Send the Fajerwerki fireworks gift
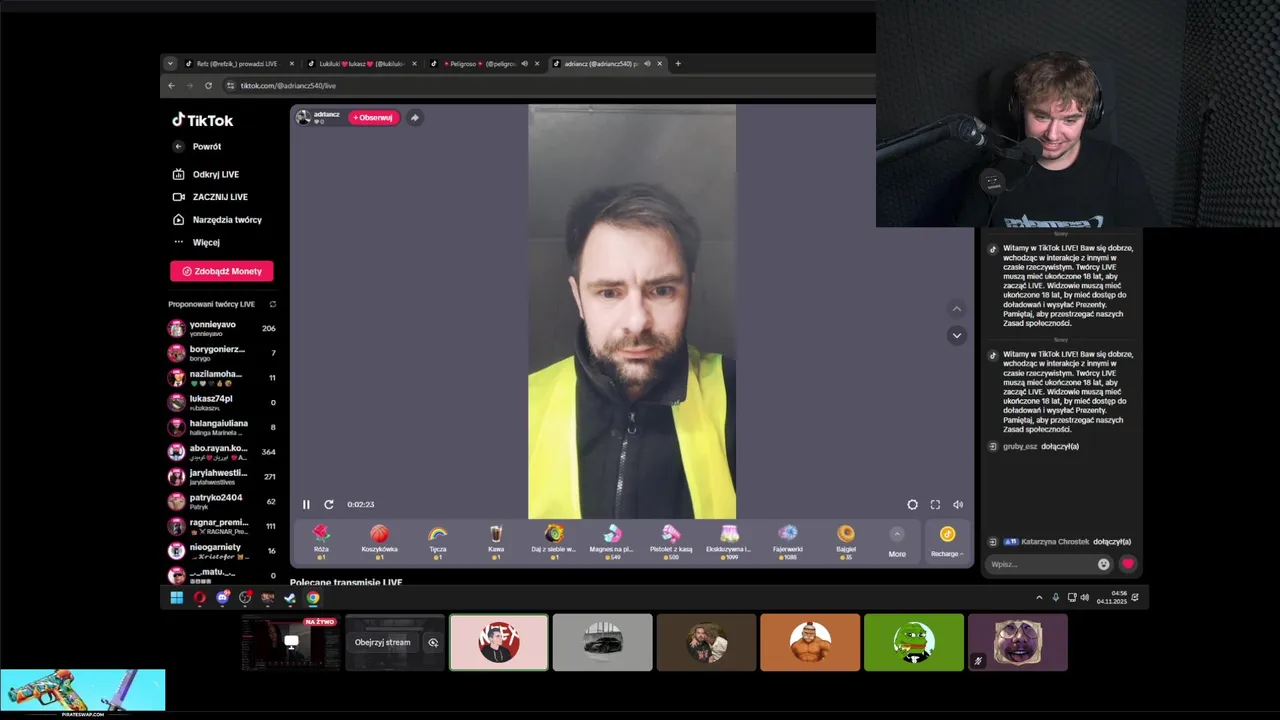1280x720 pixels. [x=787, y=541]
